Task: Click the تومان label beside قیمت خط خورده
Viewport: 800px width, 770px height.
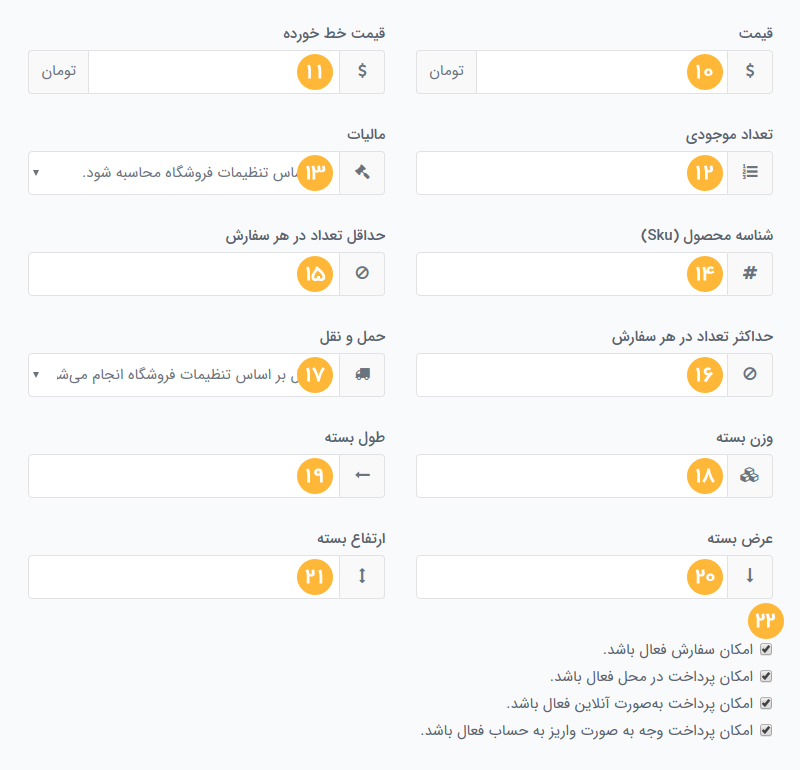Action: pos(59,72)
